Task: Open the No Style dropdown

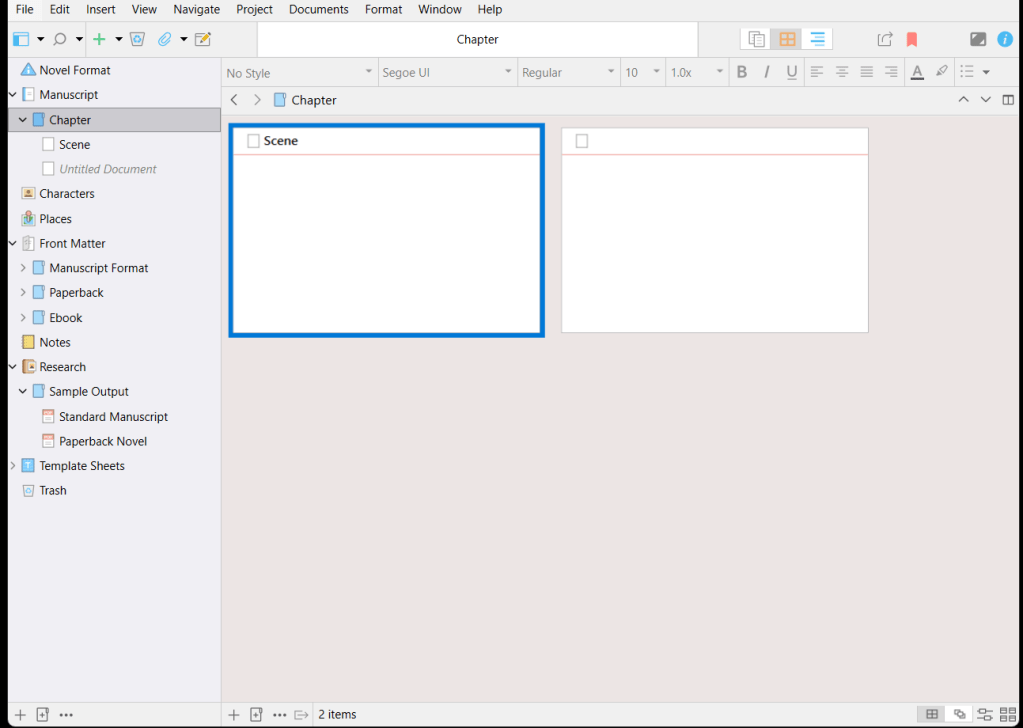Action: coord(299,72)
